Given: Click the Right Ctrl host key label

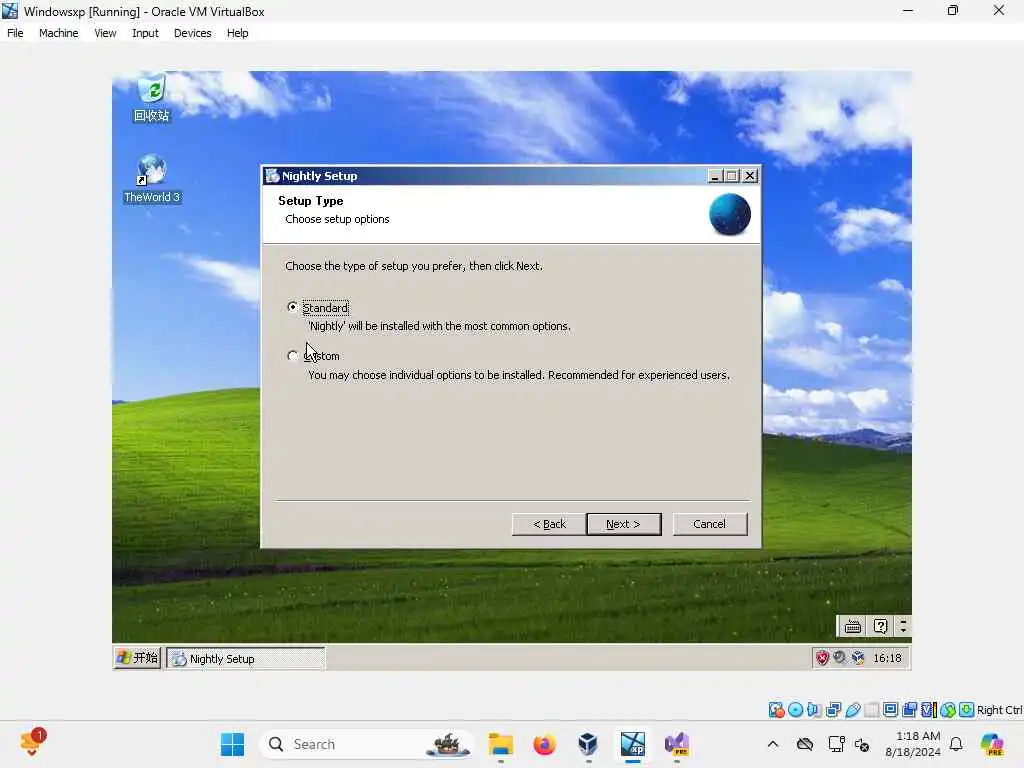Looking at the screenshot, I should click(x=1000, y=710).
